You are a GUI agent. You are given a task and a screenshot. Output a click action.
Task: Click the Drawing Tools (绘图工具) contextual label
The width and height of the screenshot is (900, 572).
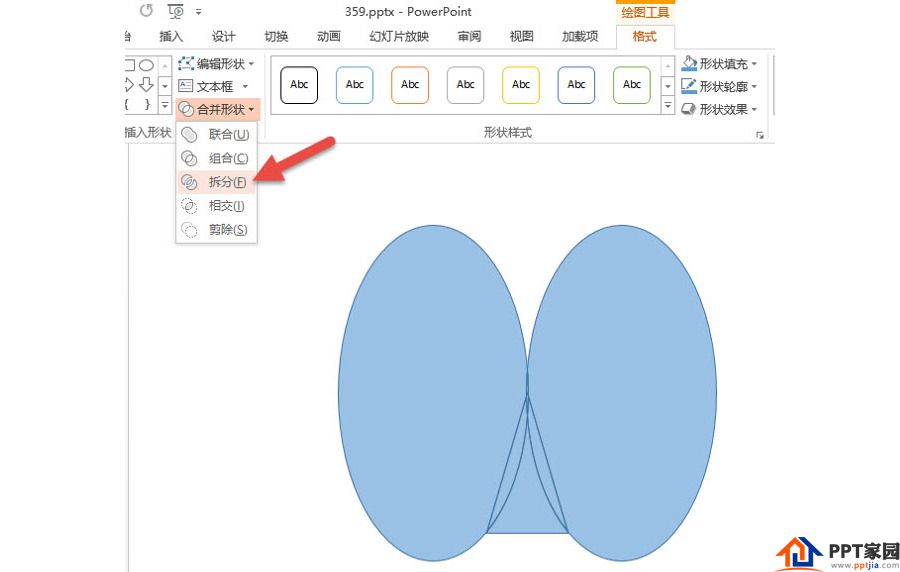click(x=645, y=12)
